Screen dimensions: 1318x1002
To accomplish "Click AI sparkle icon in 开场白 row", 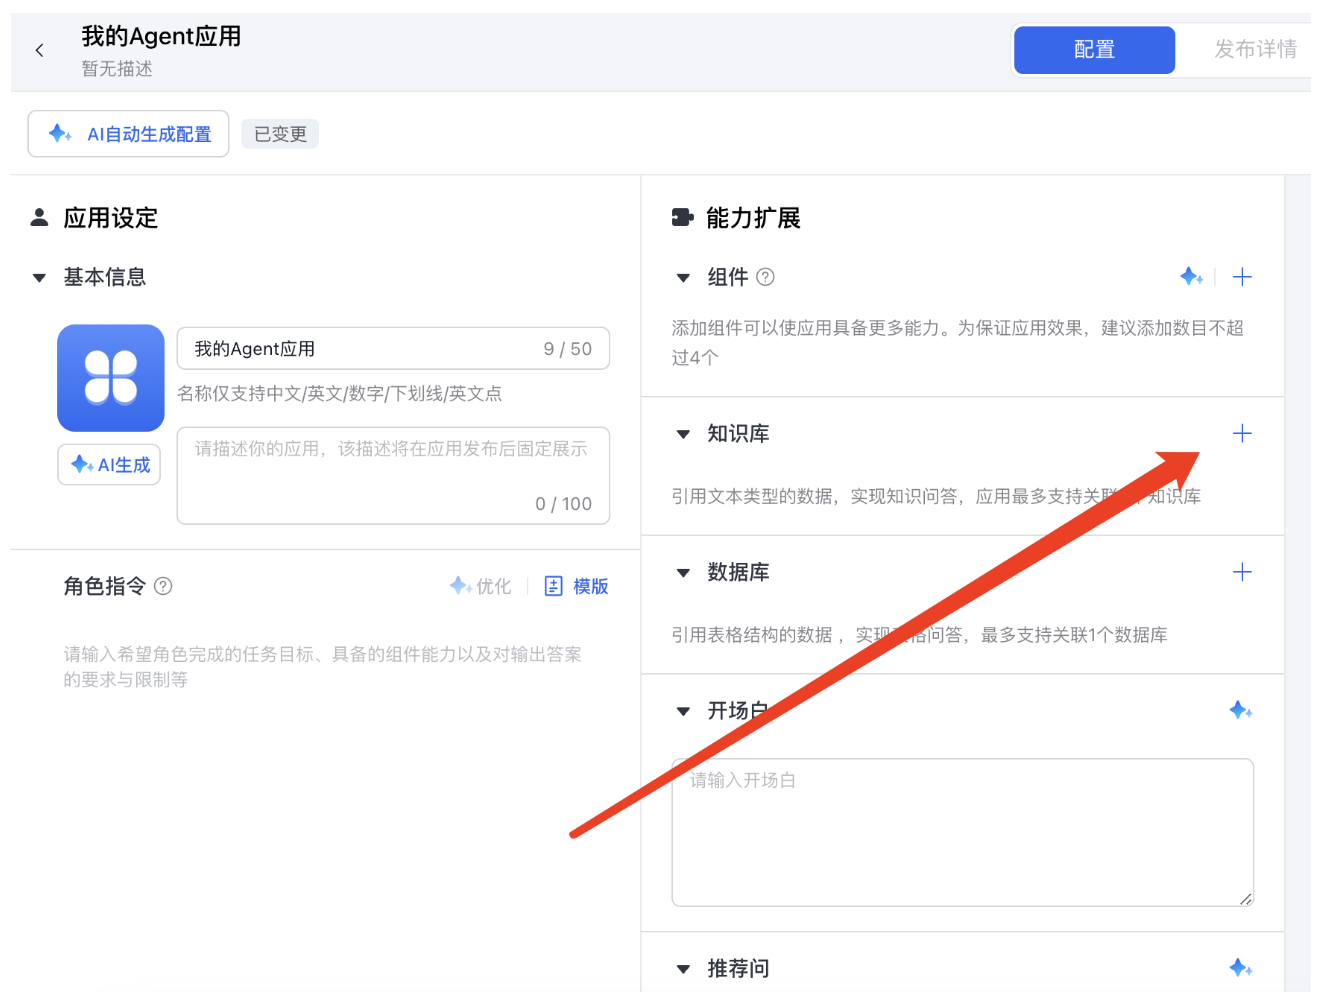I will coord(1241,710).
